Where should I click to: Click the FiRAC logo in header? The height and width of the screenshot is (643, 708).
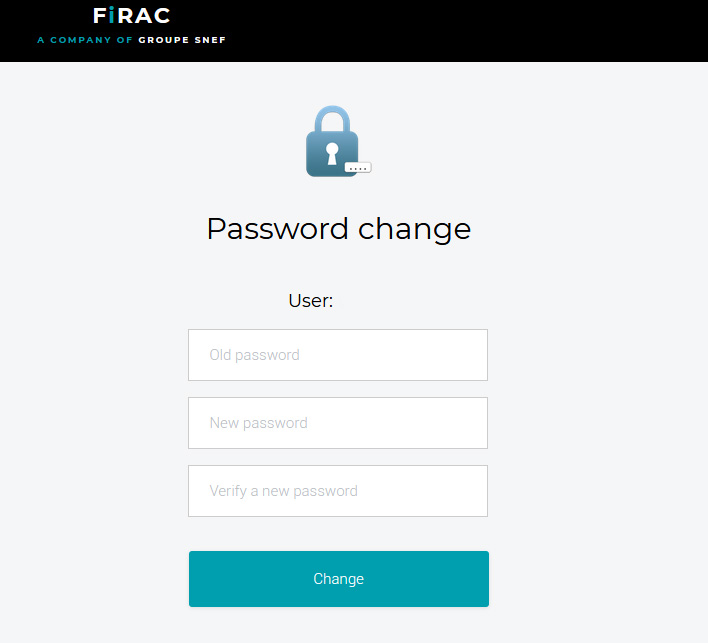click(x=131, y=16)
